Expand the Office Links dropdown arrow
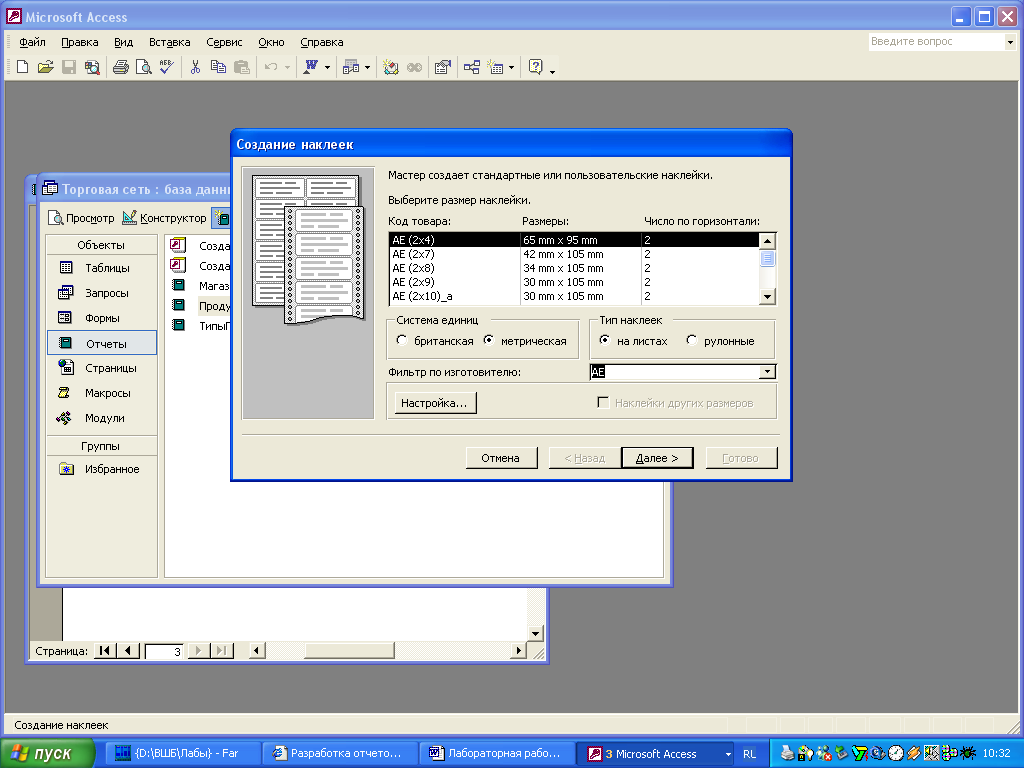The width and height of the screenshot is (1024, 768). [328, 67]
